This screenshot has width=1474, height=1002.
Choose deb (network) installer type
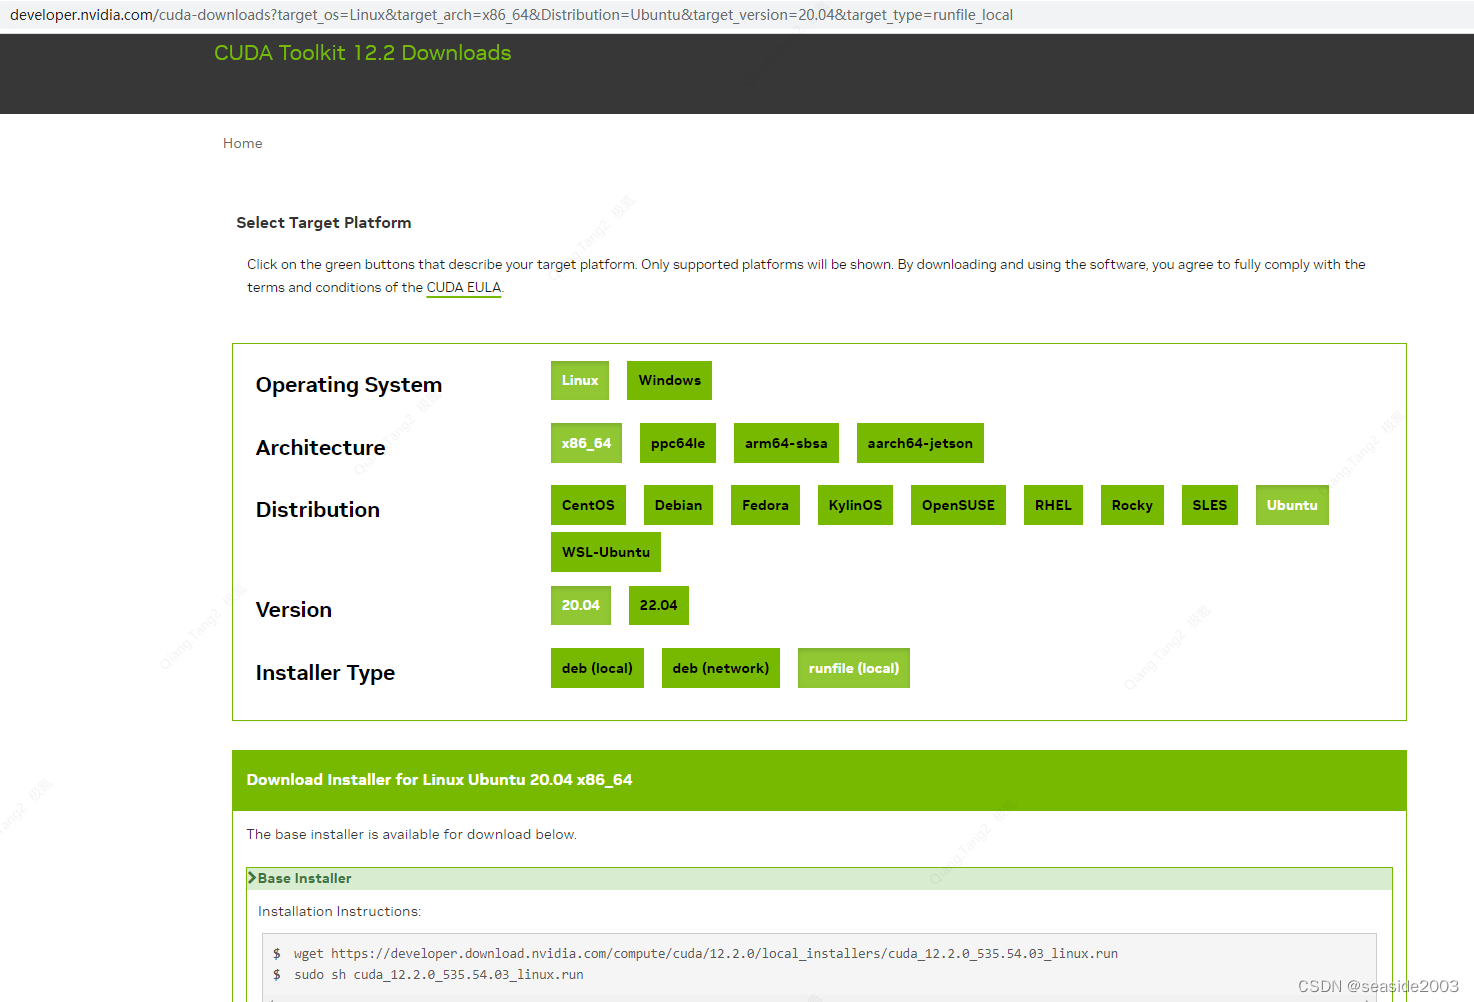click(x=721, y=668)
